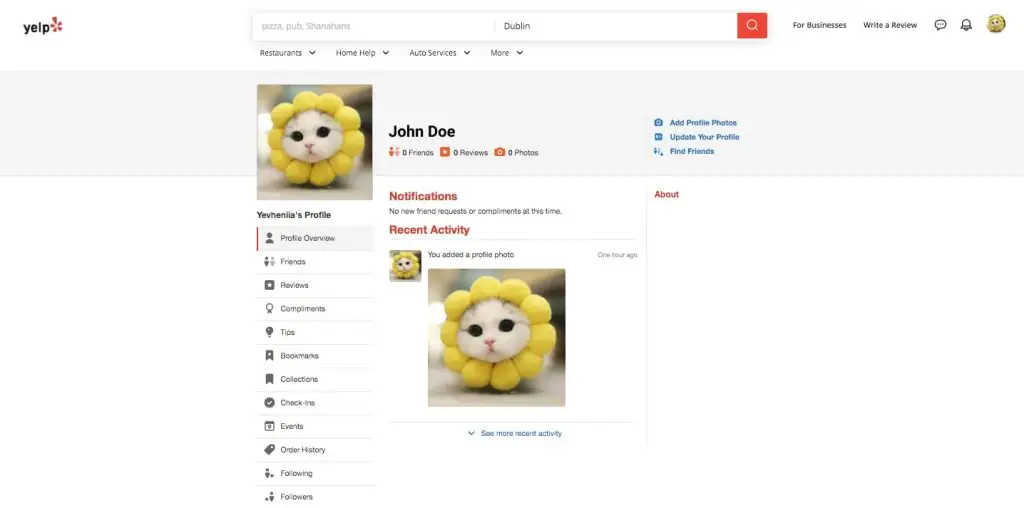The width and height of the screenshot is (1024, 508).
Task: Click the 'One hour ago' timestamp
Action: [617, 255]
